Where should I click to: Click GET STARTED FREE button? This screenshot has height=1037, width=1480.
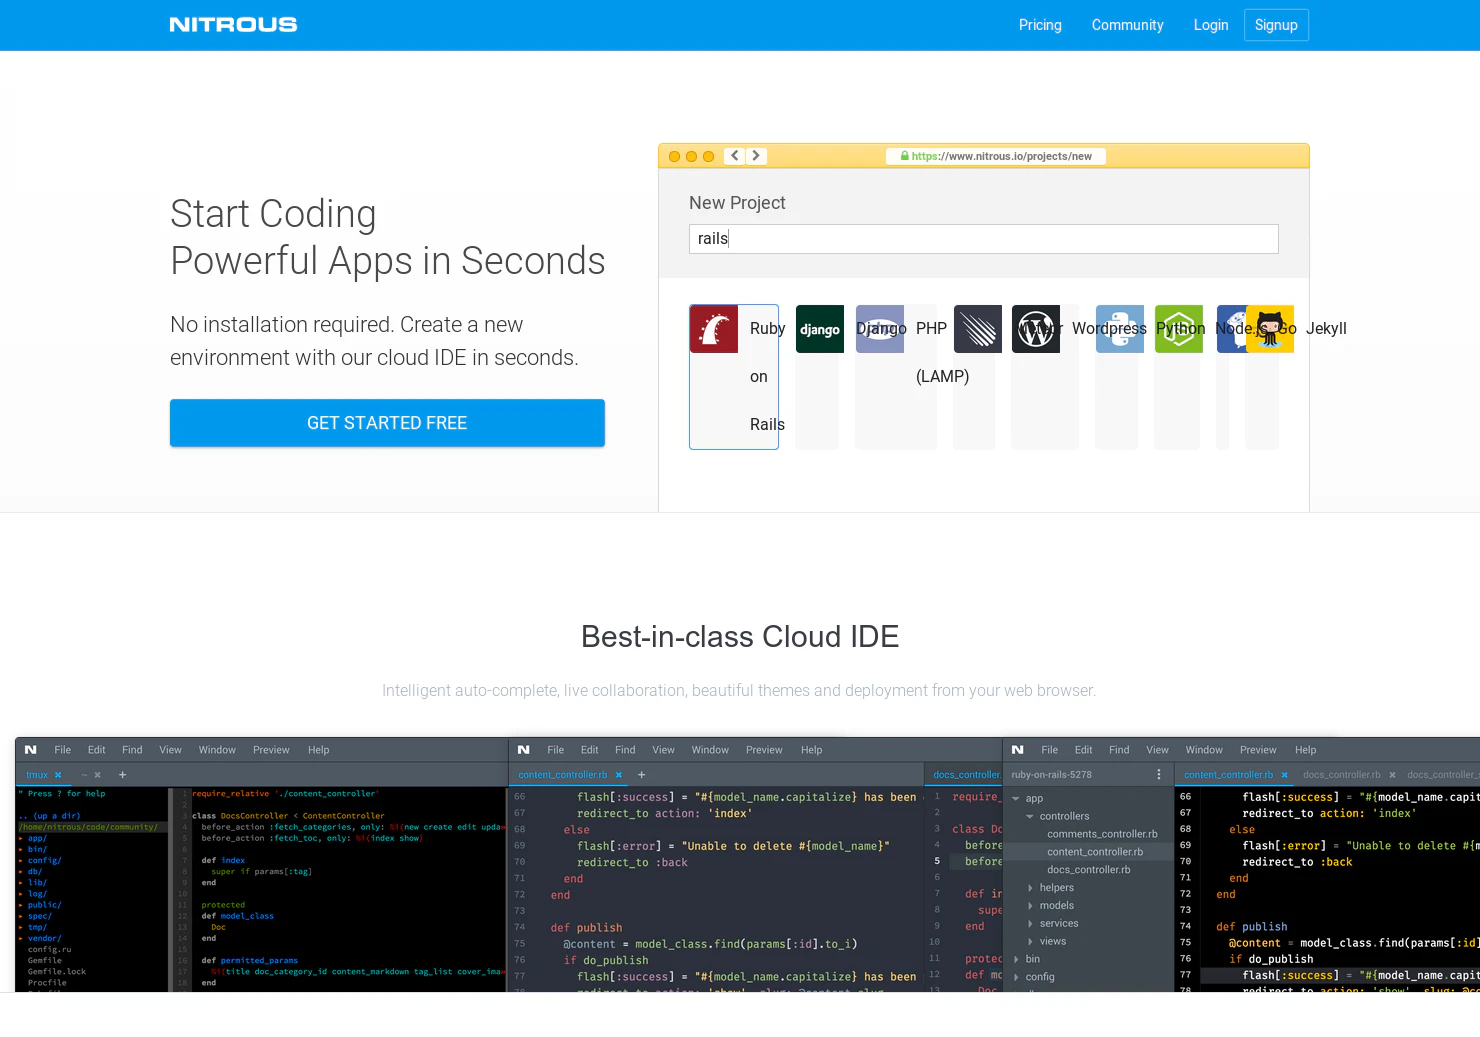[387, 423]
